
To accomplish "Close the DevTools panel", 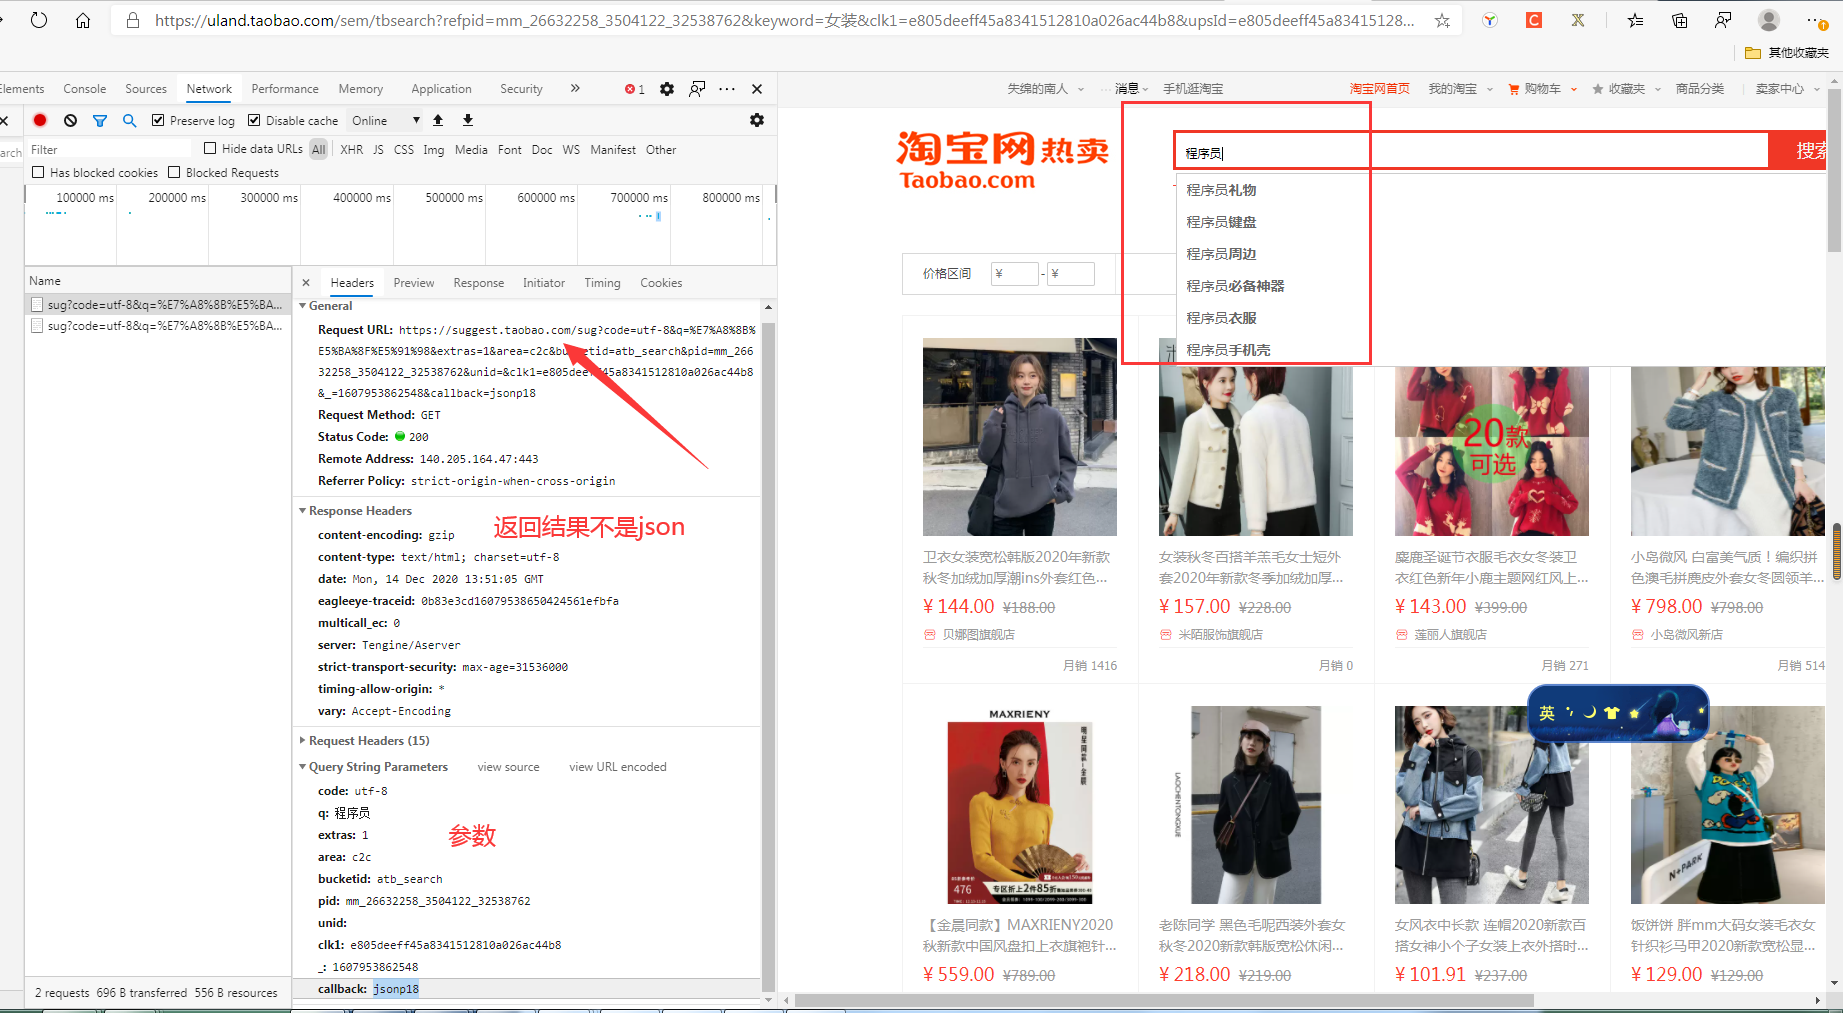I will coord(757,89).
